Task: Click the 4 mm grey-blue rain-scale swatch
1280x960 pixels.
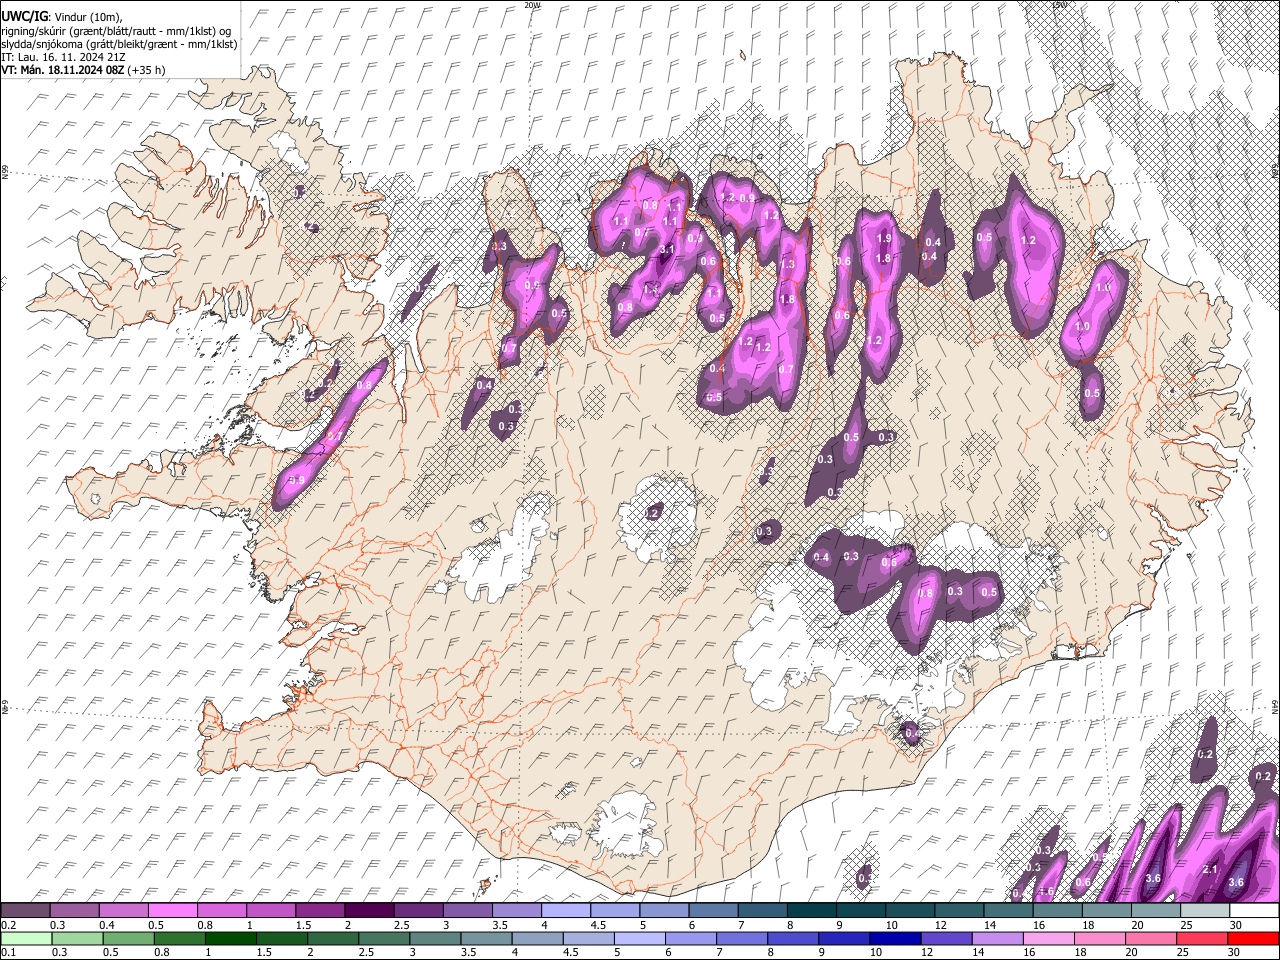Action: tap(539, 938)
